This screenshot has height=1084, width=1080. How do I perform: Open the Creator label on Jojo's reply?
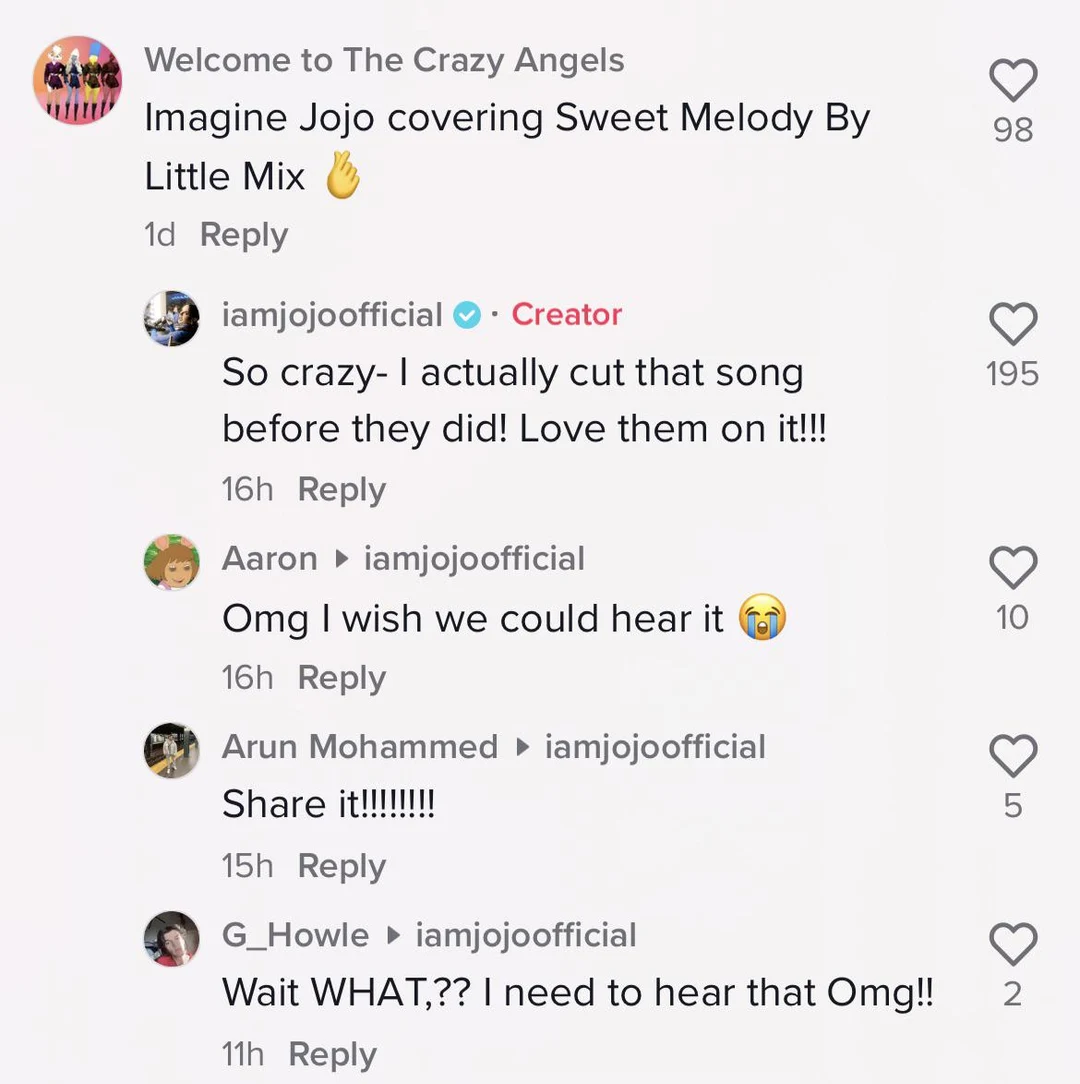(566, 314)
